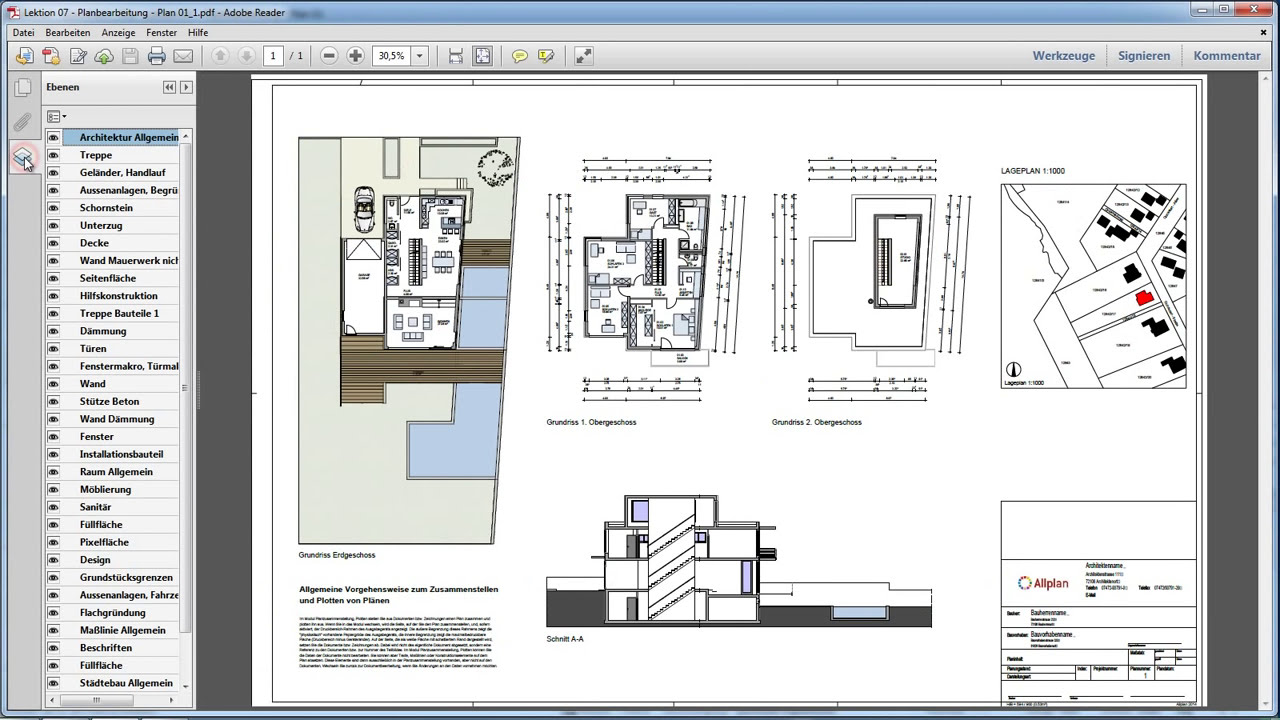Select the Beschriften layer
Screen dimensions: 1280x720
(x=106, y=648)
